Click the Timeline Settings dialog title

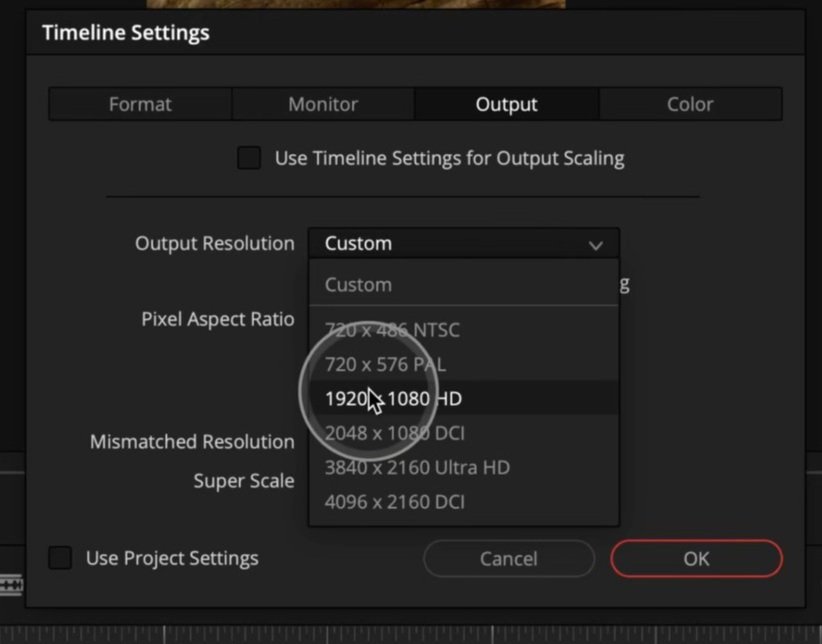point(125,32)
